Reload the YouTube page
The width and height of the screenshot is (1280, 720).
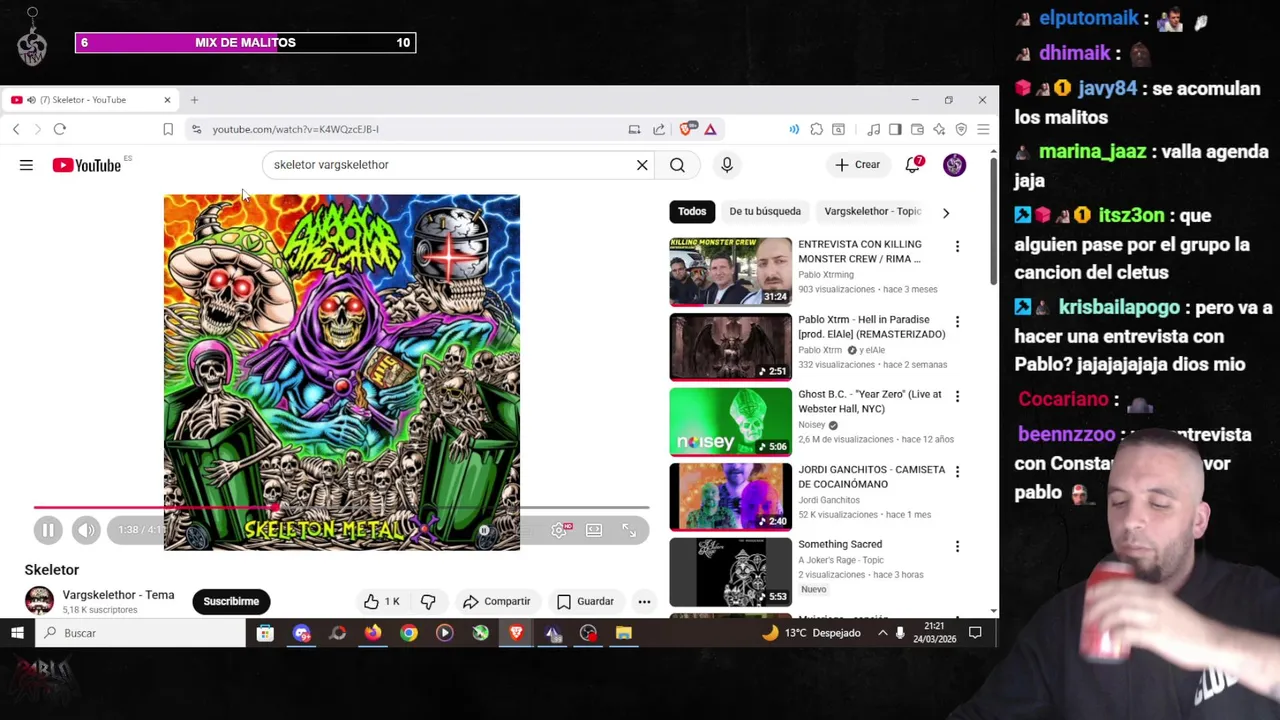(60, 129)
